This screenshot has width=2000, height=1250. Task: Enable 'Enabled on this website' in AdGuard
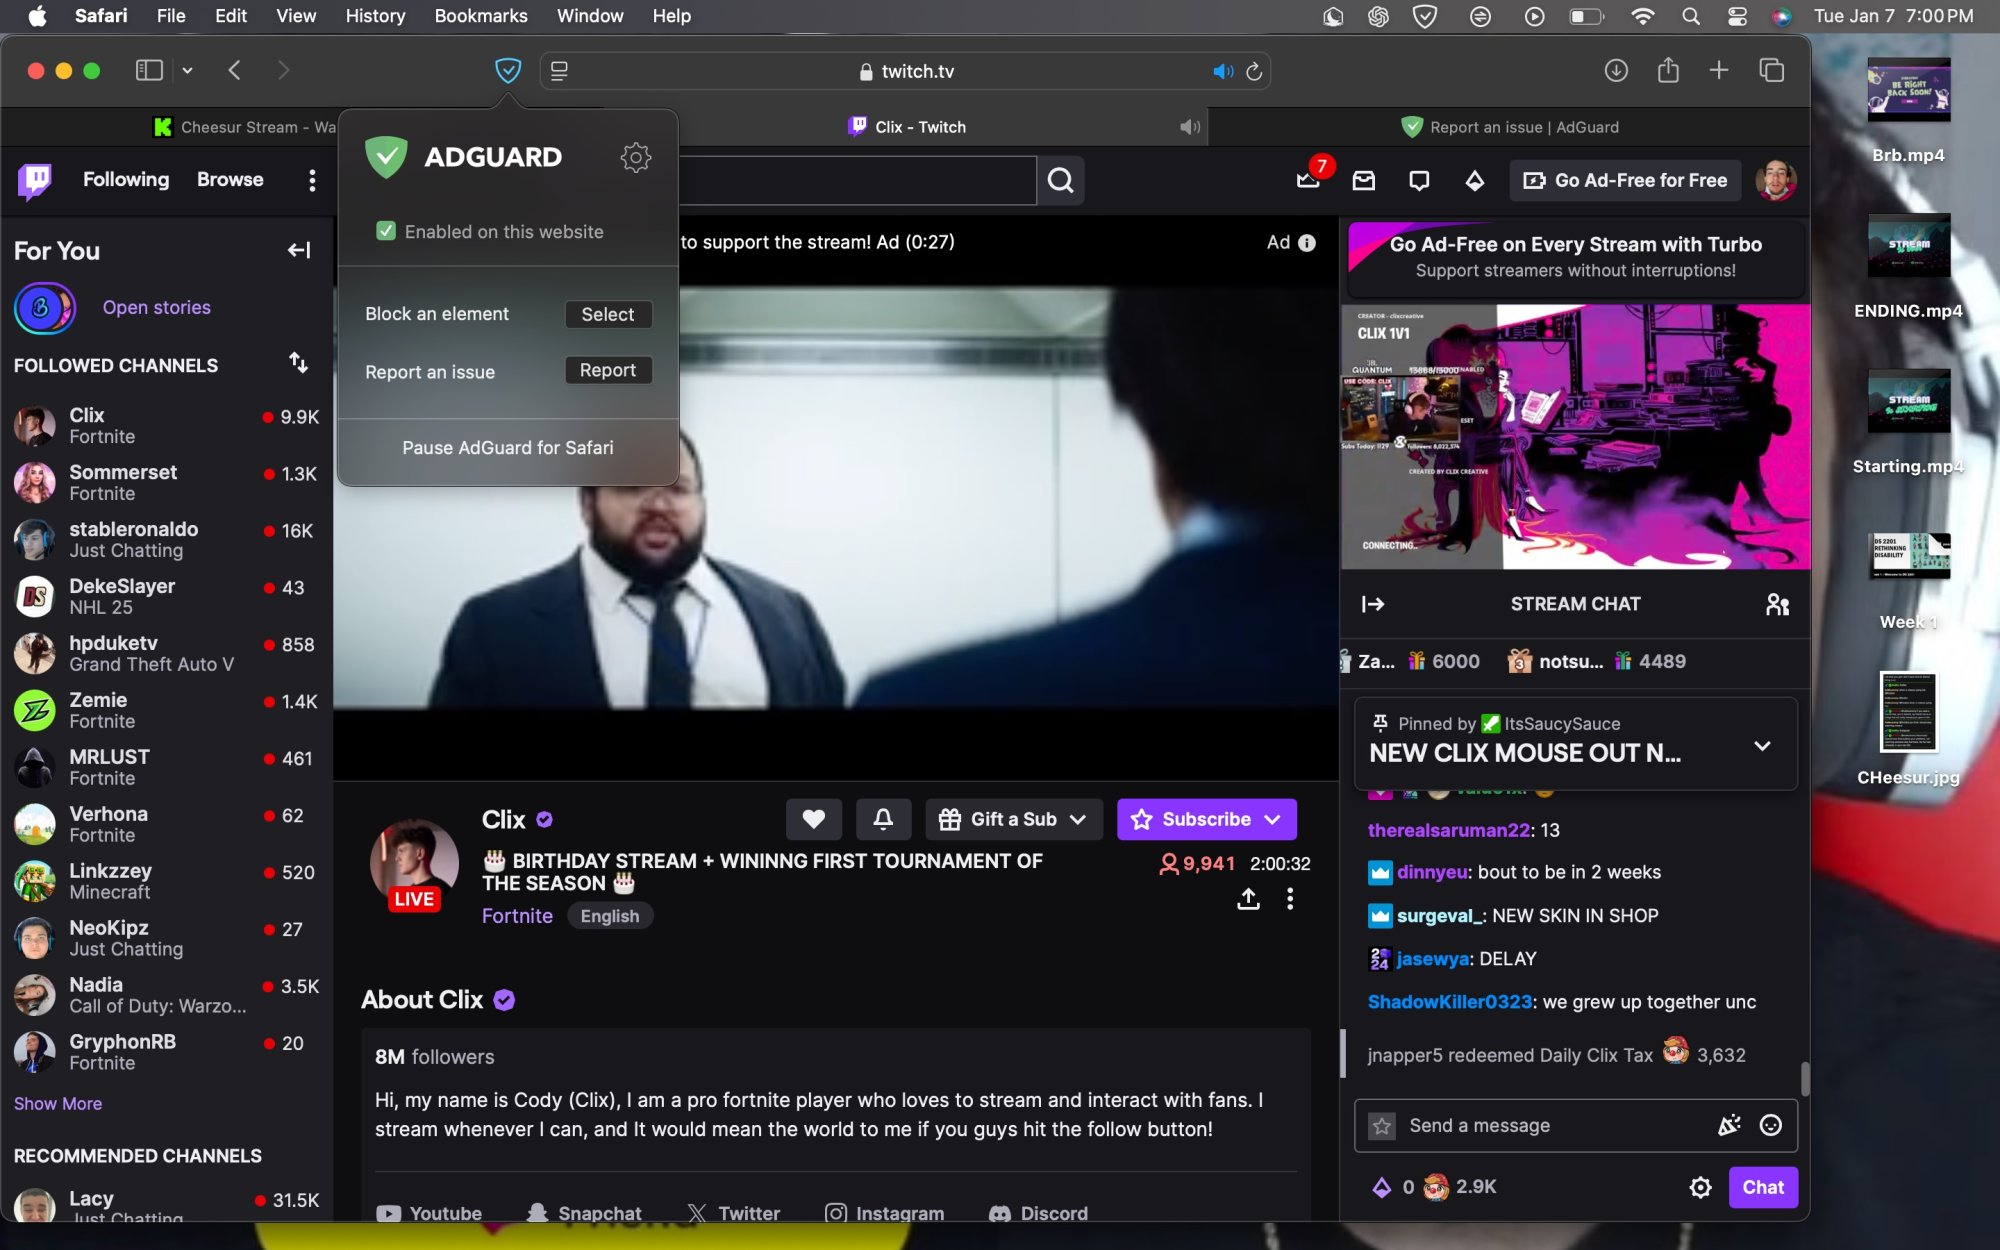pos(387,231)
